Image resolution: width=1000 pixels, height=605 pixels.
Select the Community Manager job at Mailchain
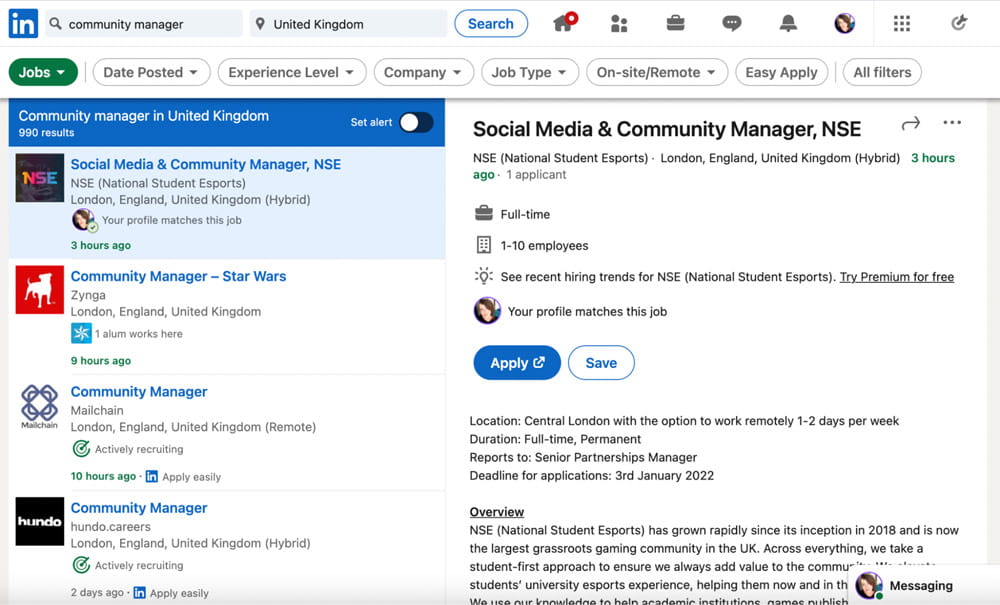[139, 391]
